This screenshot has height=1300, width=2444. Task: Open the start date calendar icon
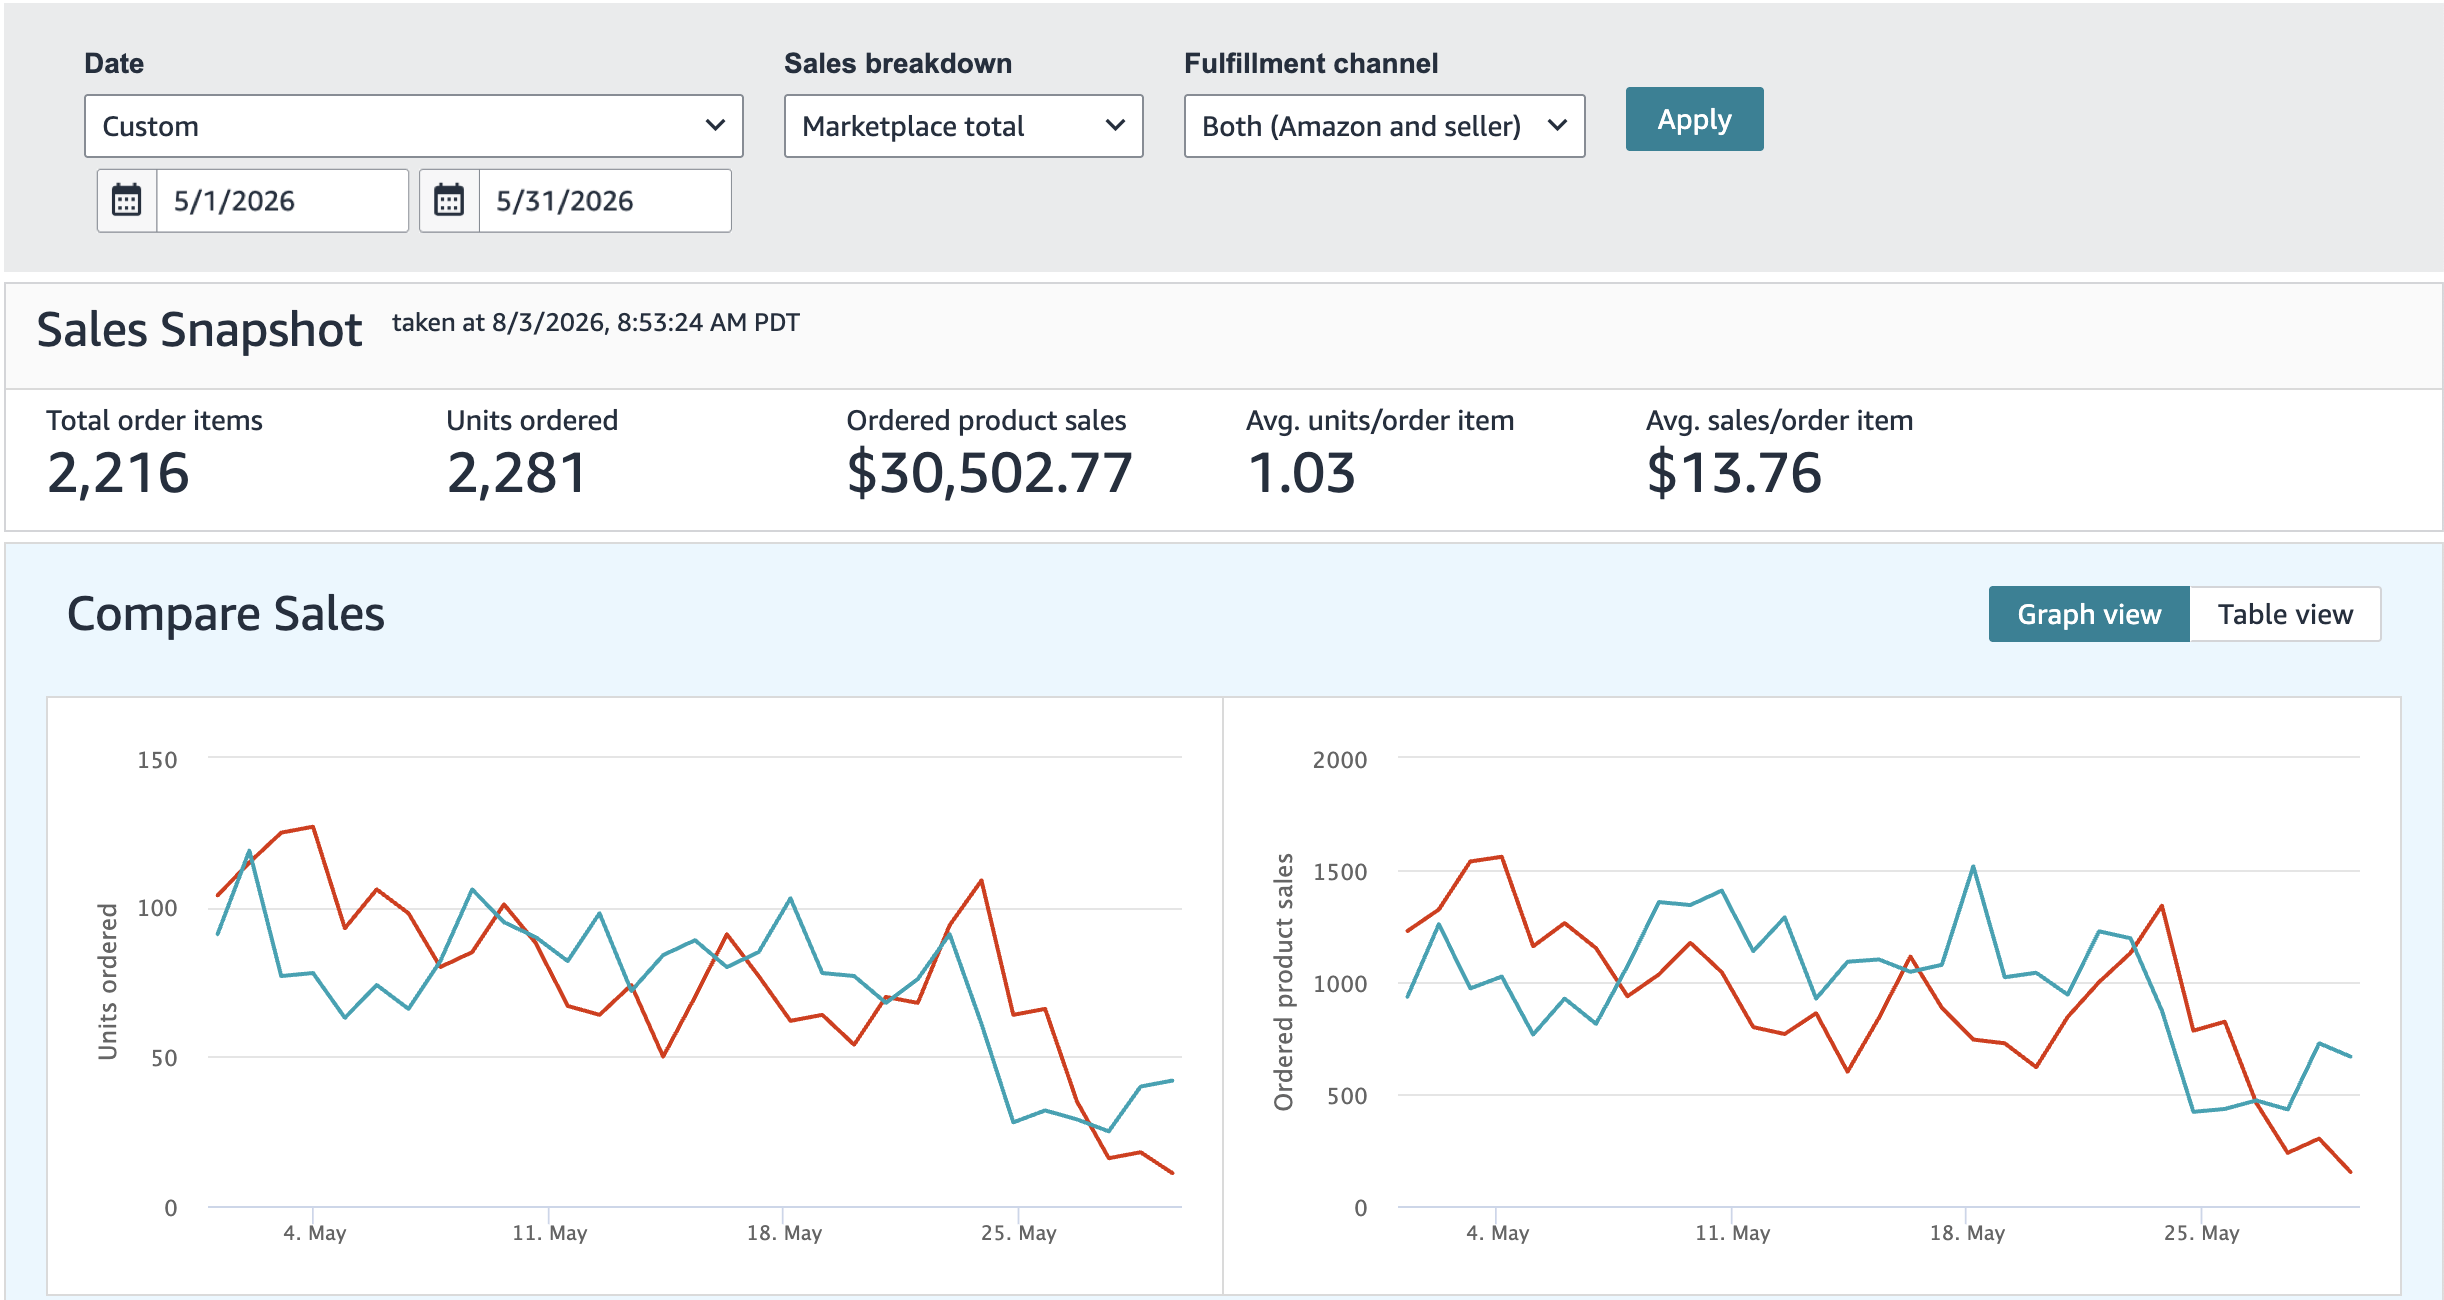click(127, 201)
